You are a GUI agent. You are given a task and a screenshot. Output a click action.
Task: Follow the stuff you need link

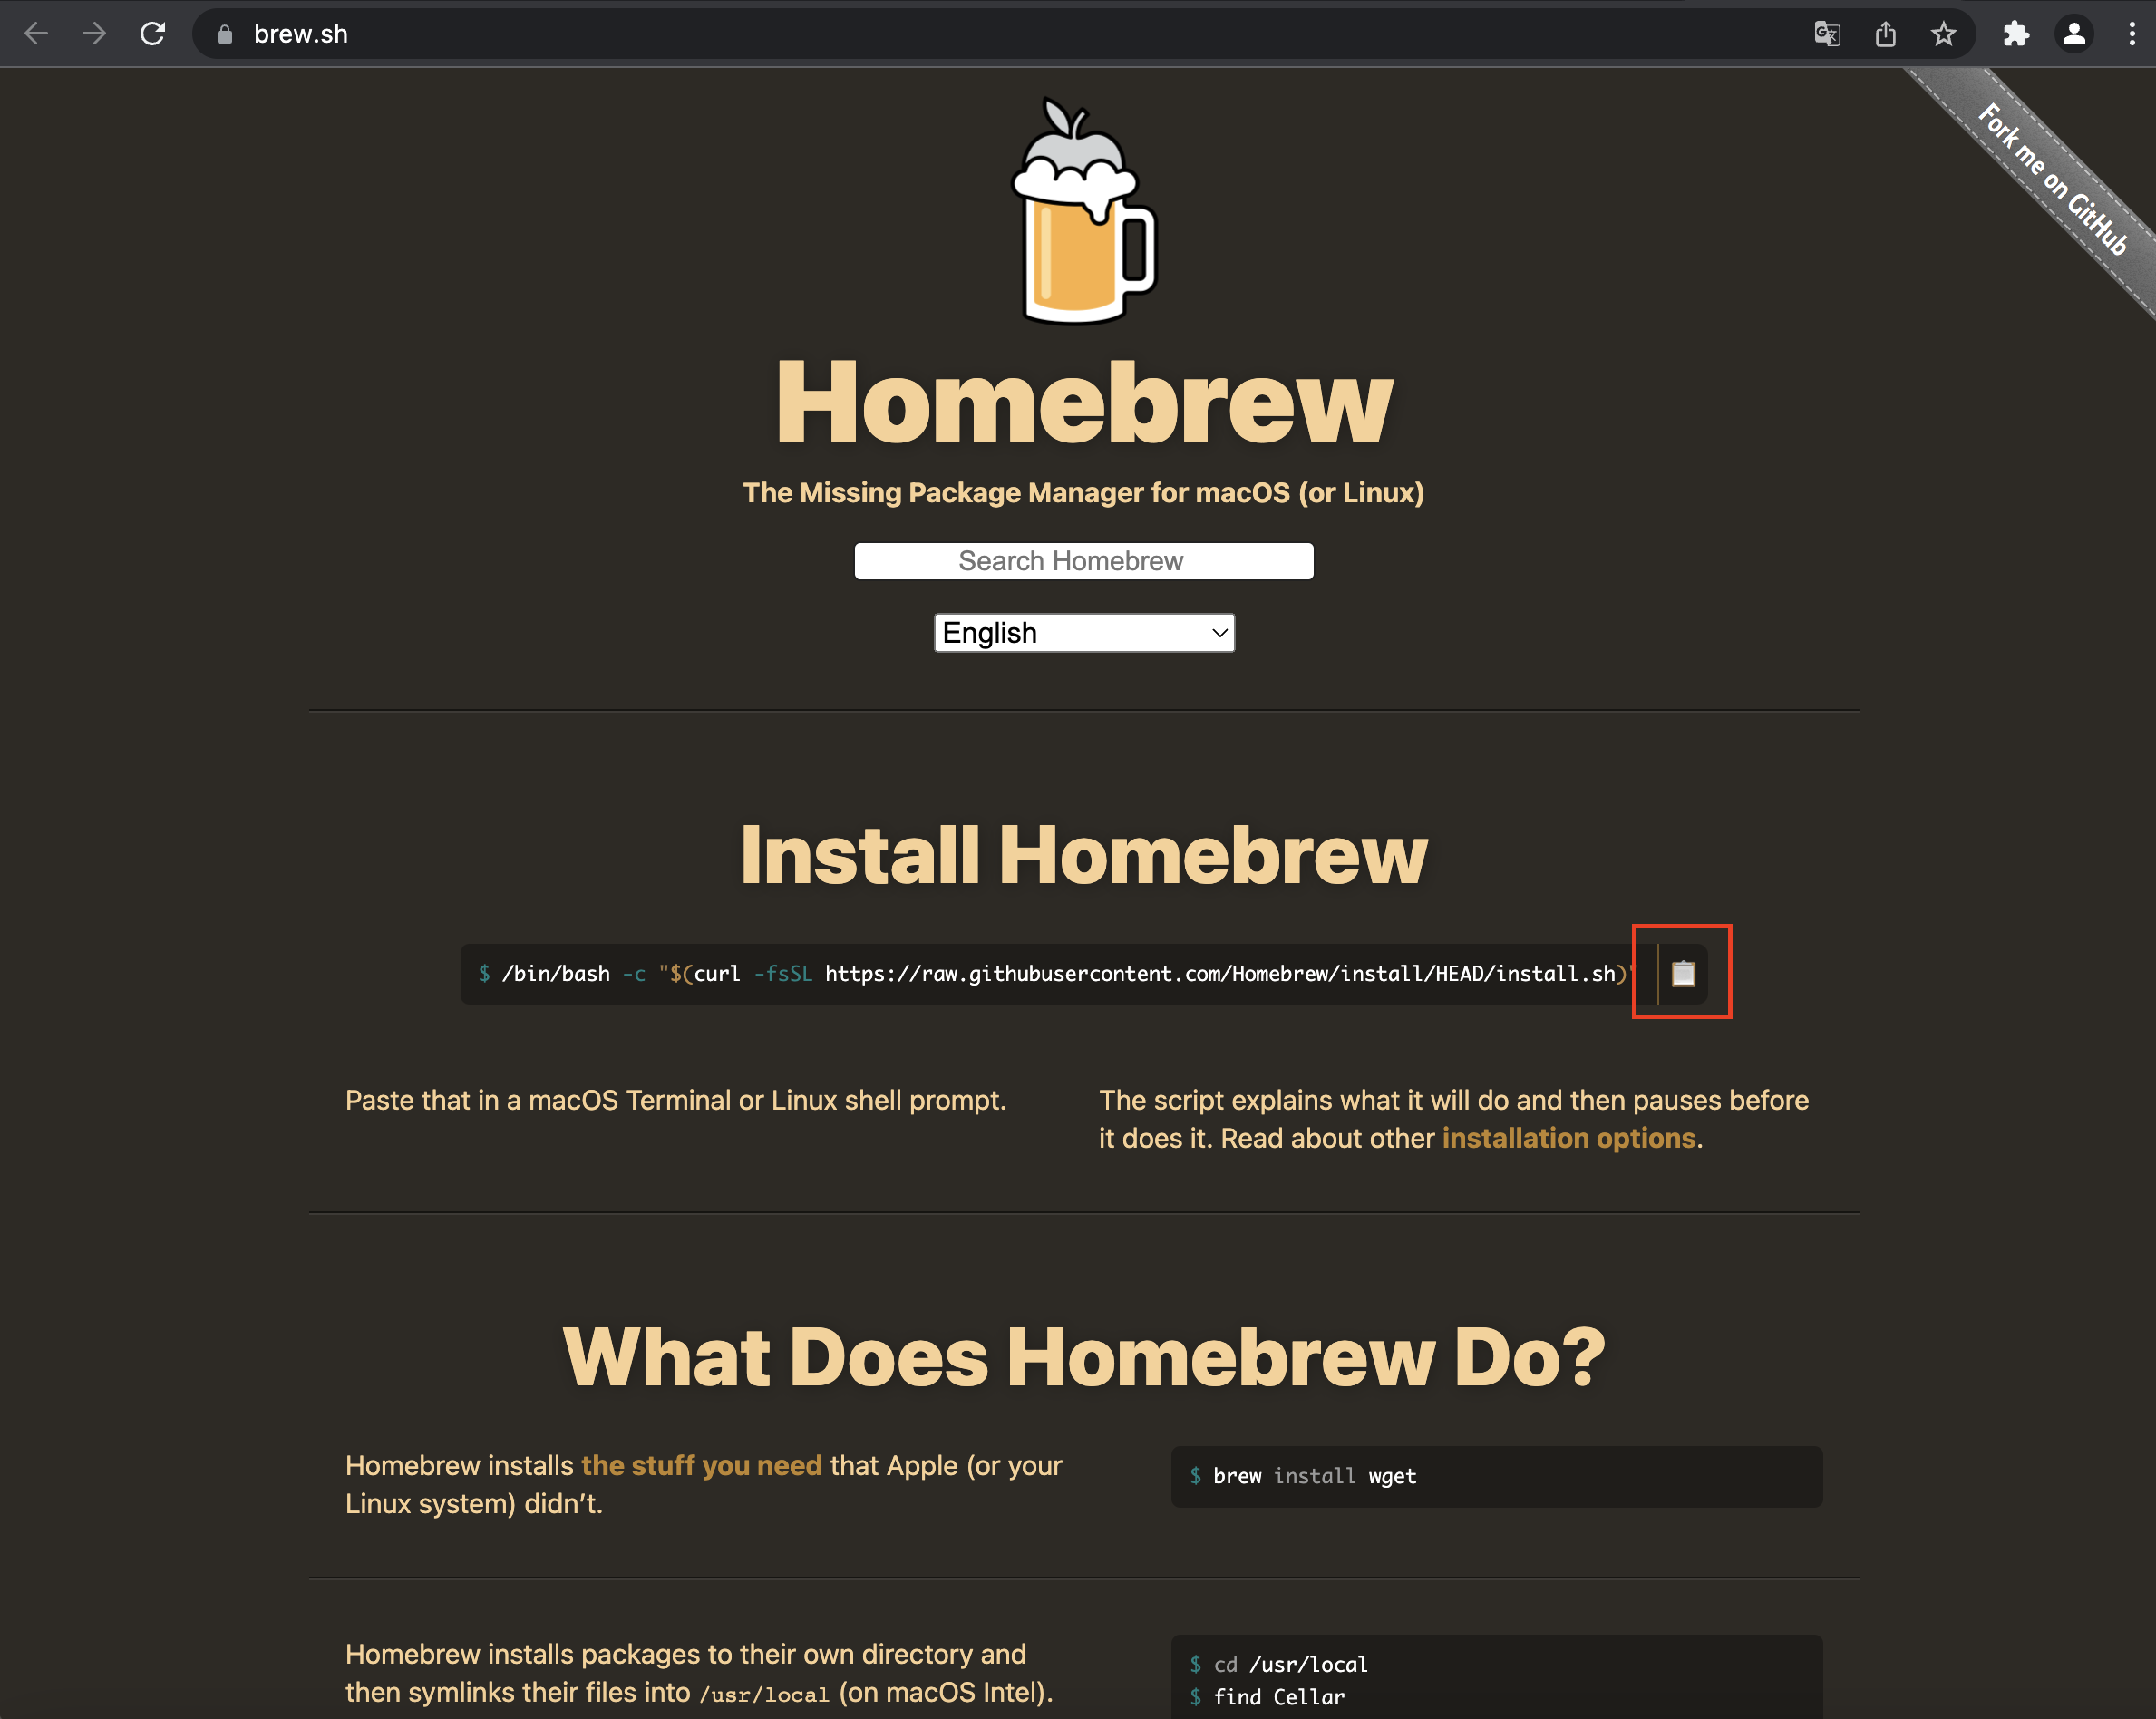[x=701, y=1465]
